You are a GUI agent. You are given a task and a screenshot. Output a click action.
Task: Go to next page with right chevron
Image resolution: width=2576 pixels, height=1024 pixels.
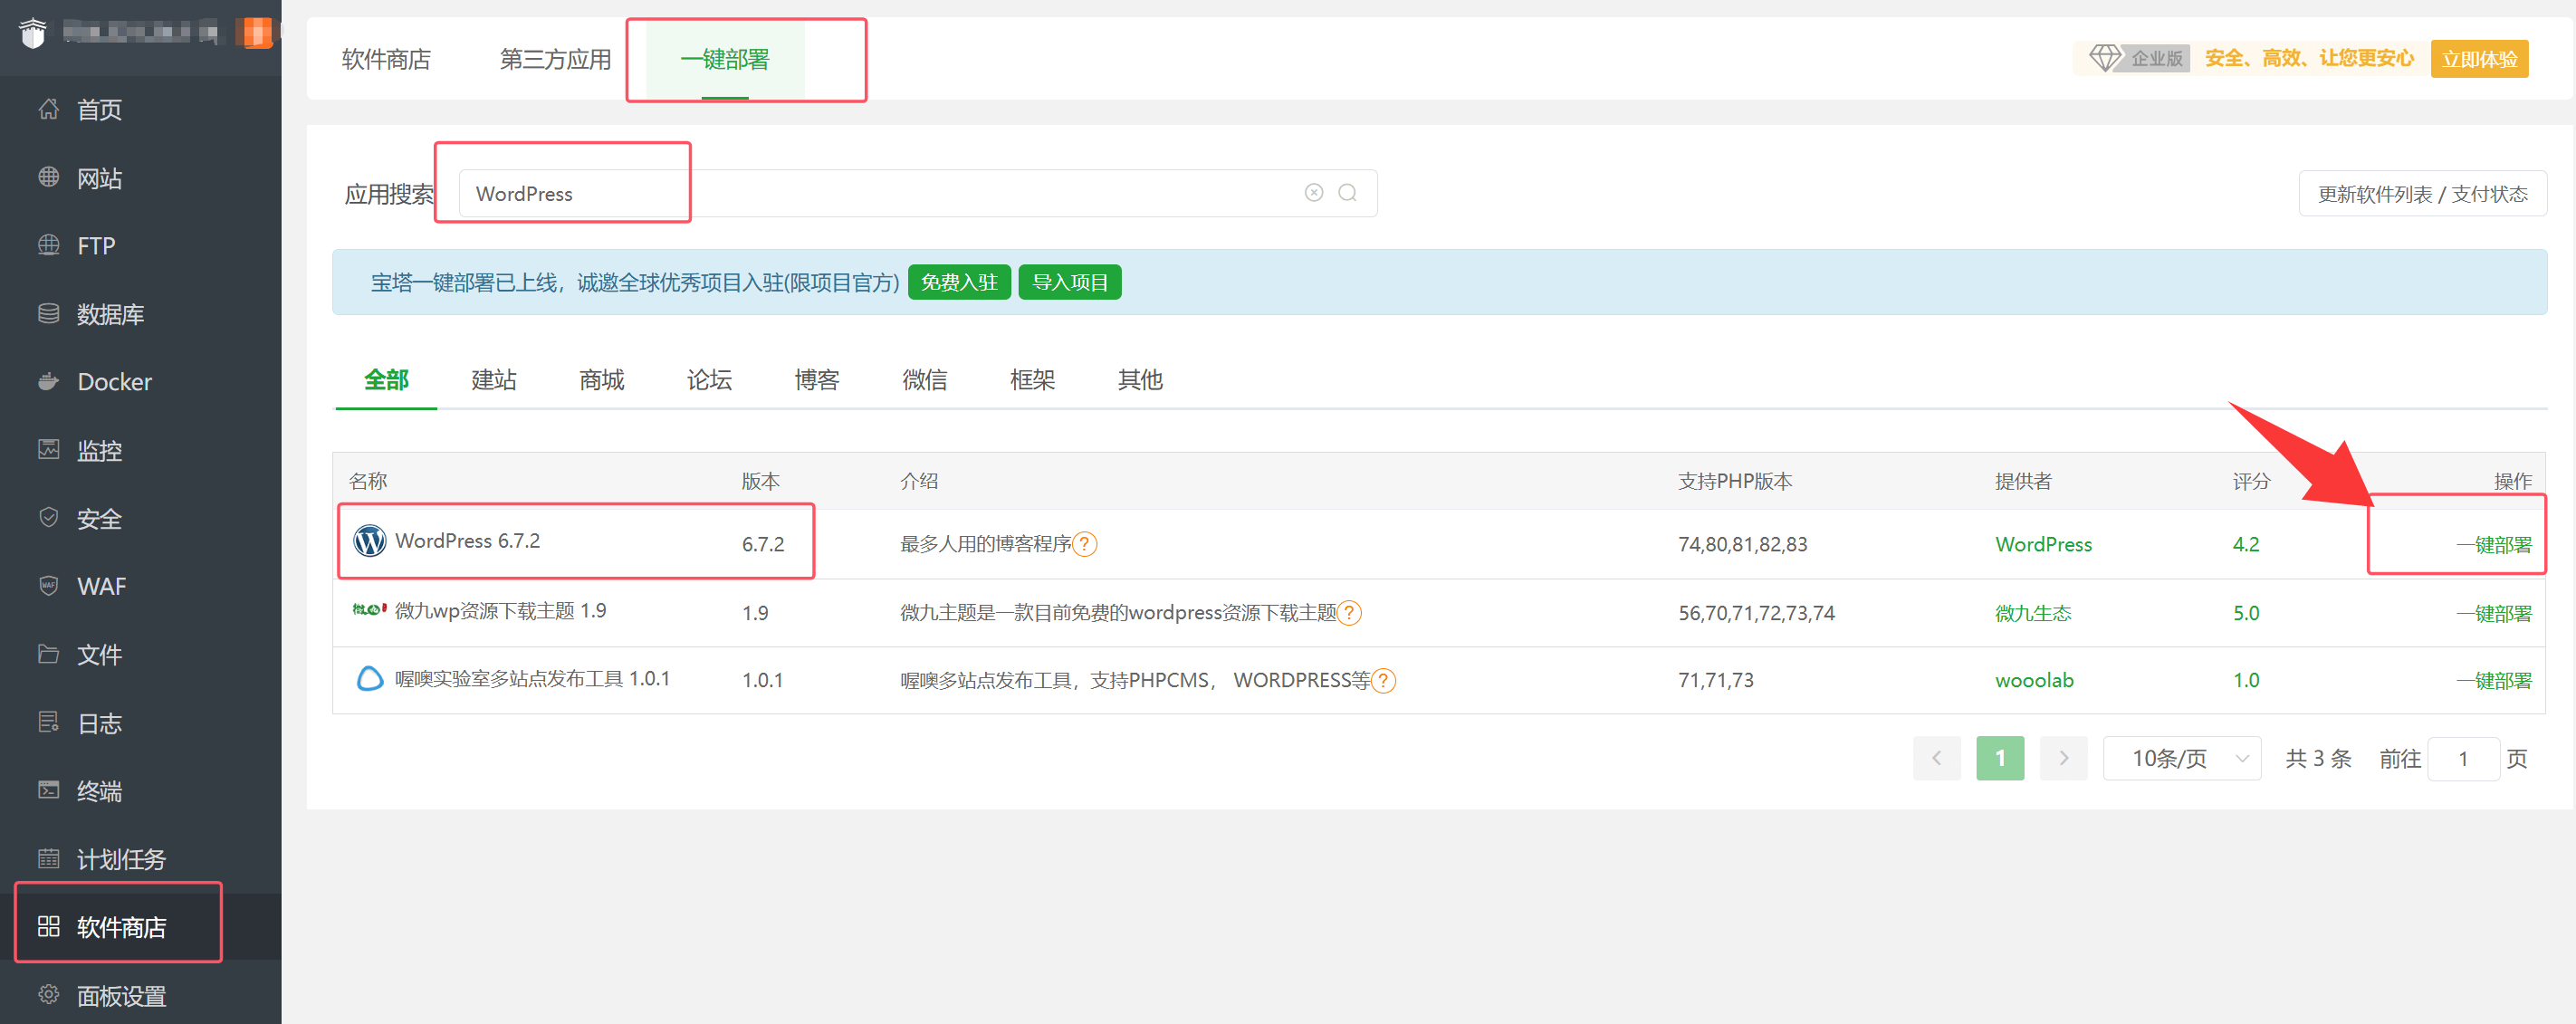coord(2063,758)
